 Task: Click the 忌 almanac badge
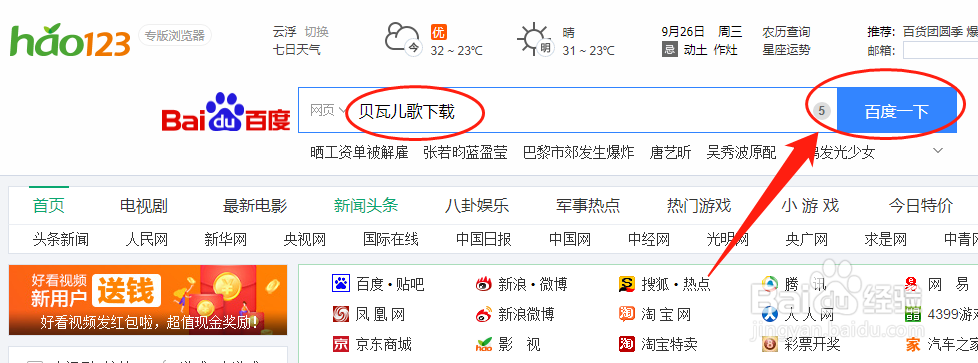670,50
